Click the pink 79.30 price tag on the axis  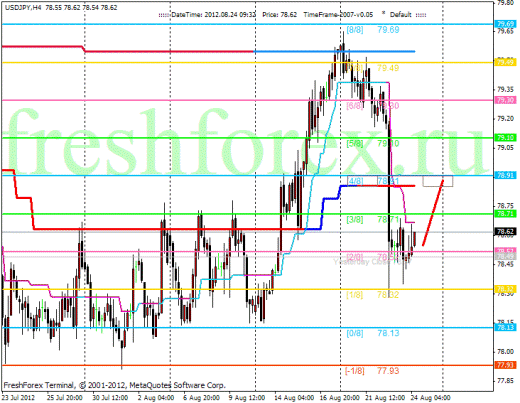pos(505,100)
